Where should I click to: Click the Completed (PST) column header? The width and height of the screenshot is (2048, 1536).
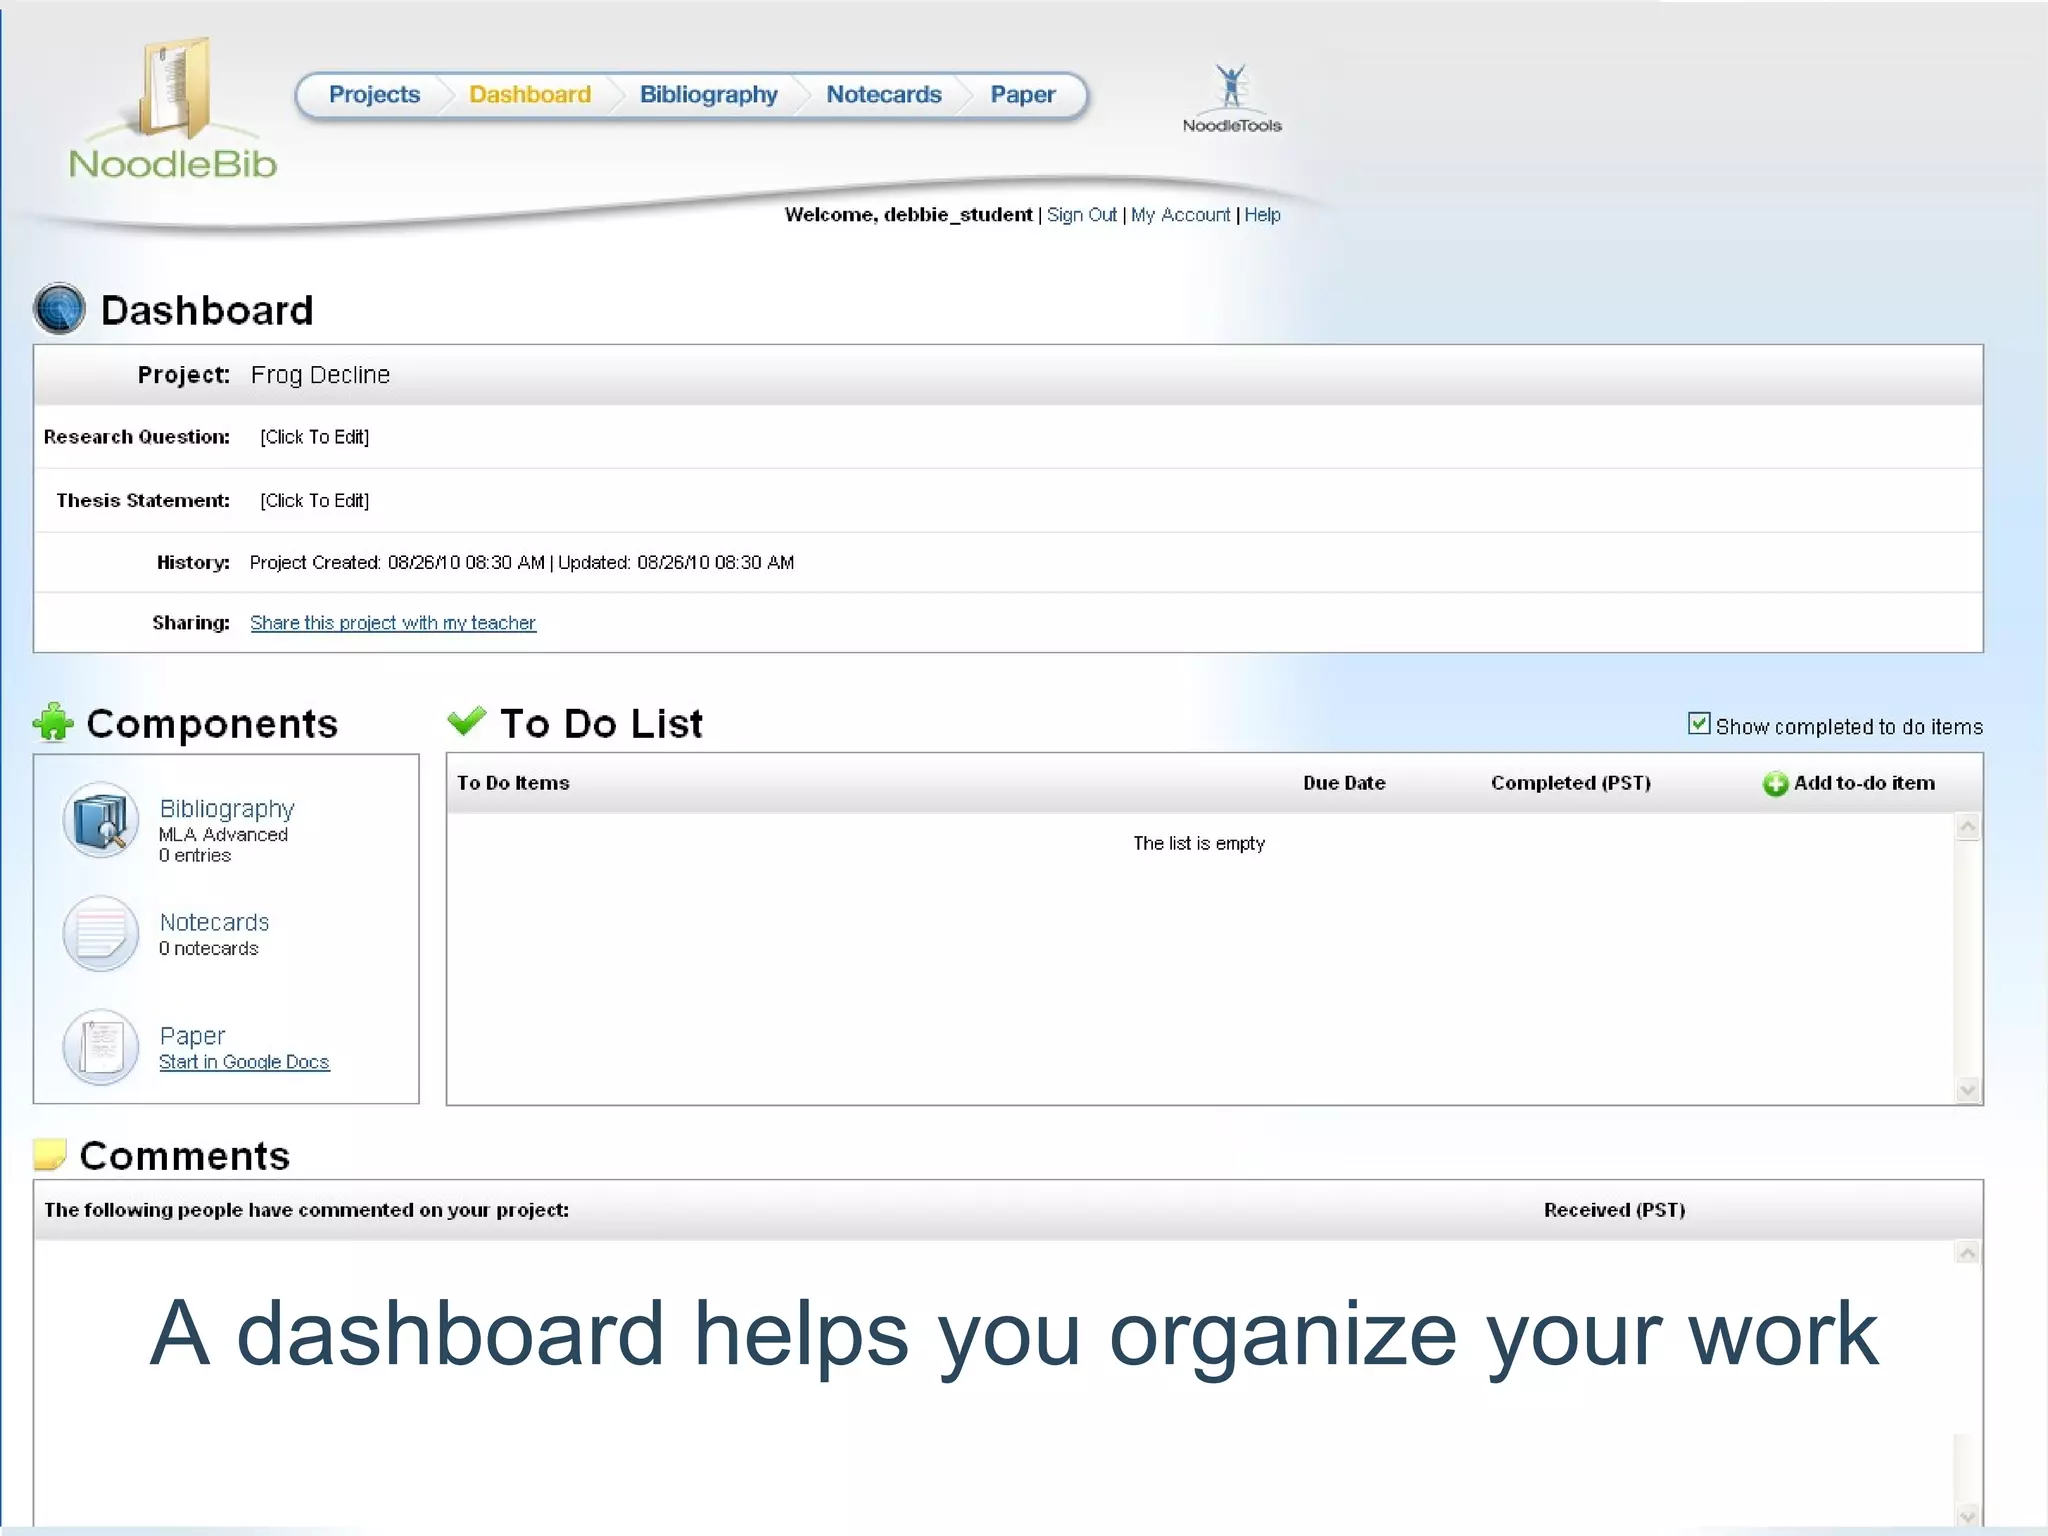click(1571, 783)
